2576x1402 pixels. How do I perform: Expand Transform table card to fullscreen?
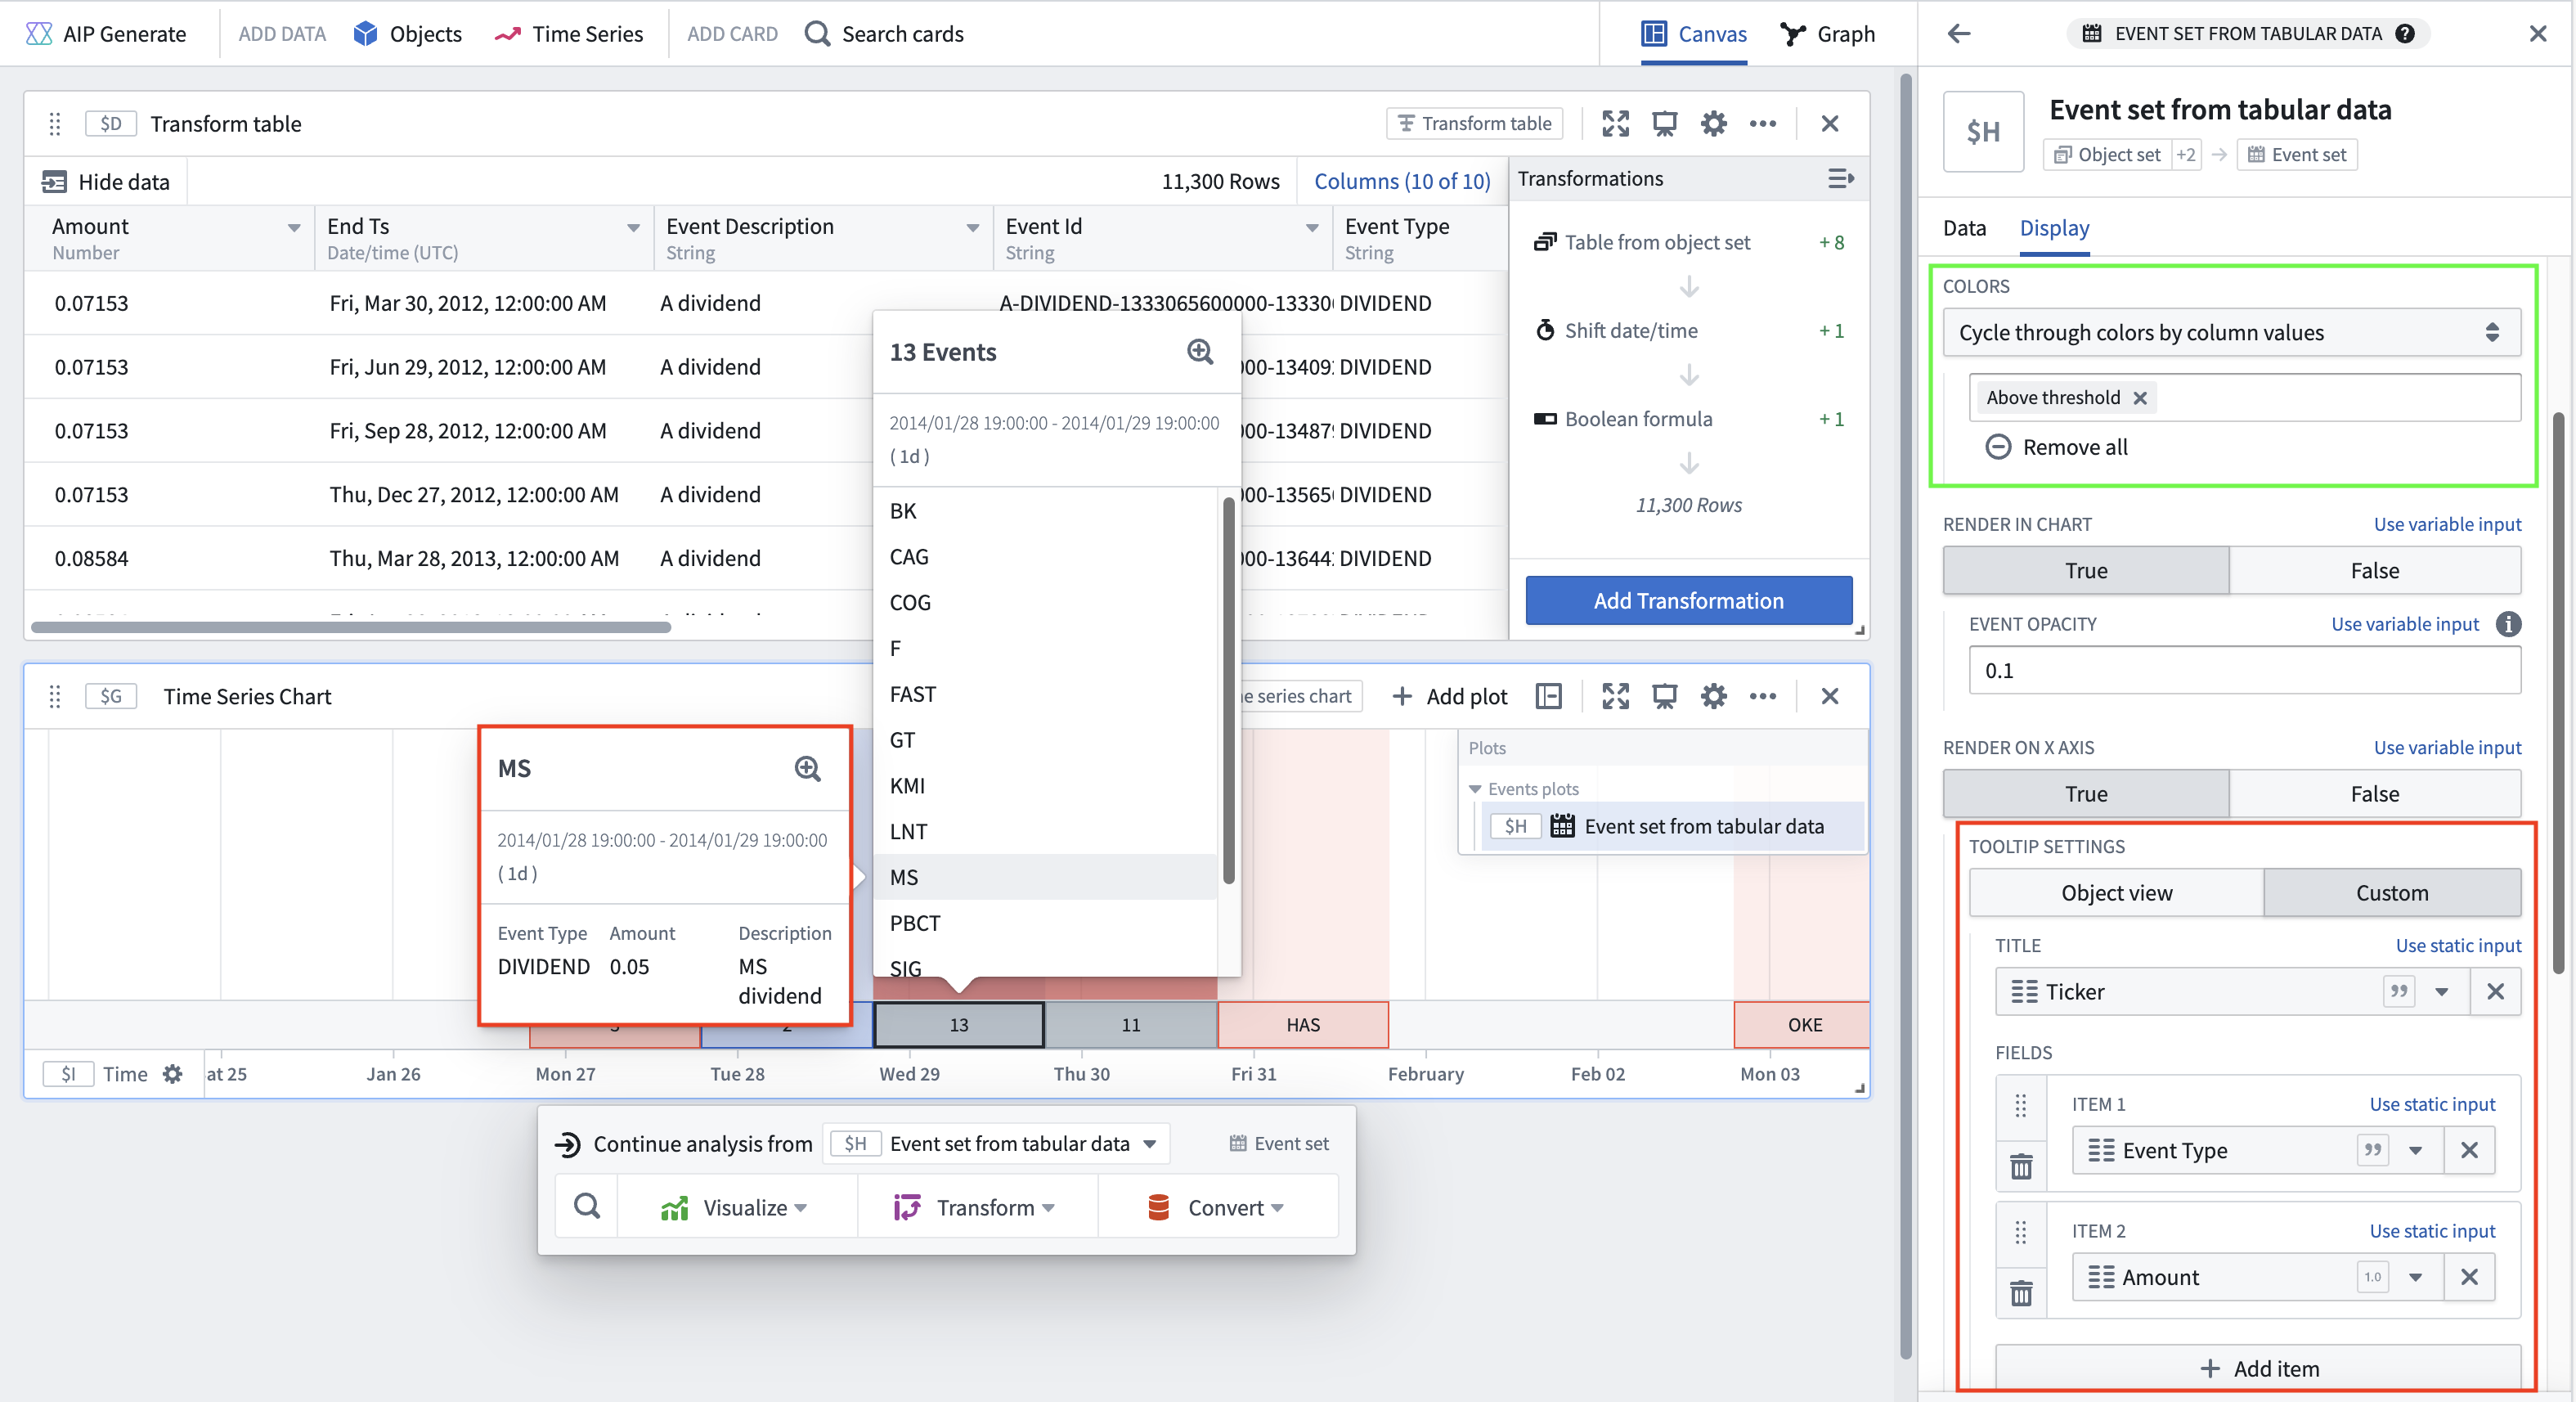tap(1615, 123)
